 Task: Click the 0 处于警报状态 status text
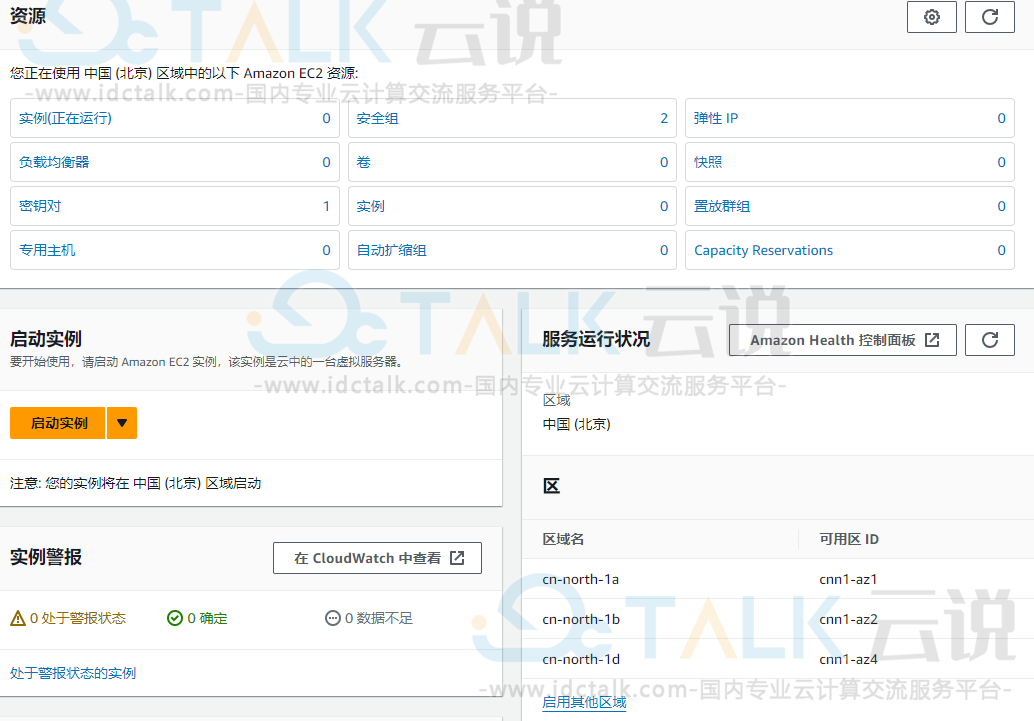click(x=77, y=618)
